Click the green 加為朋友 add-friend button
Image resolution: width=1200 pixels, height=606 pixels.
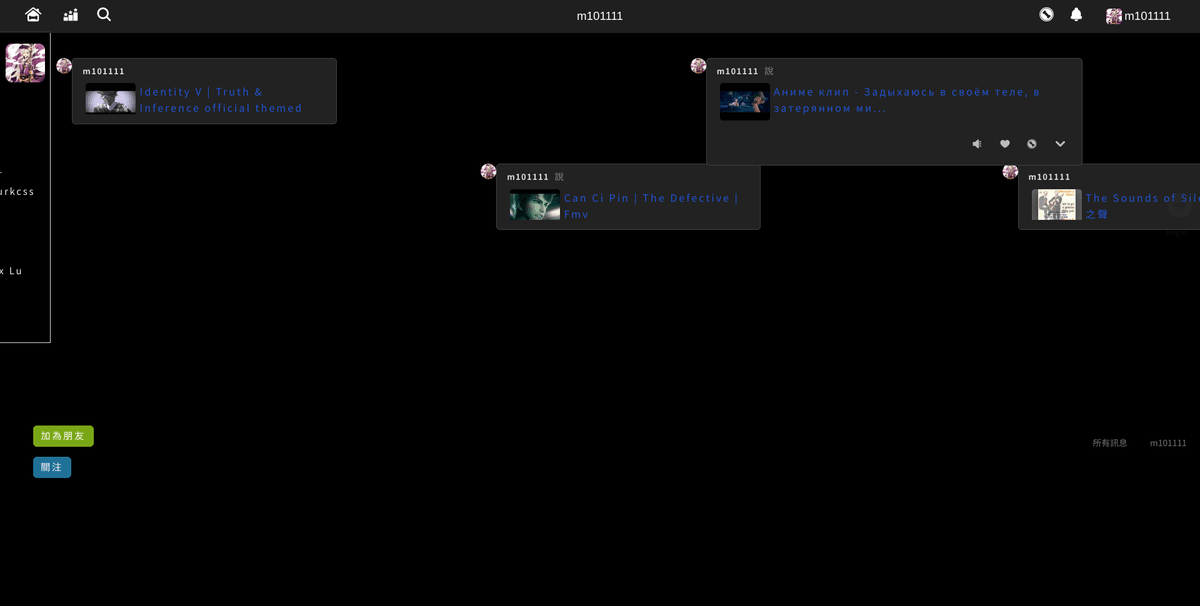point(63,436)
